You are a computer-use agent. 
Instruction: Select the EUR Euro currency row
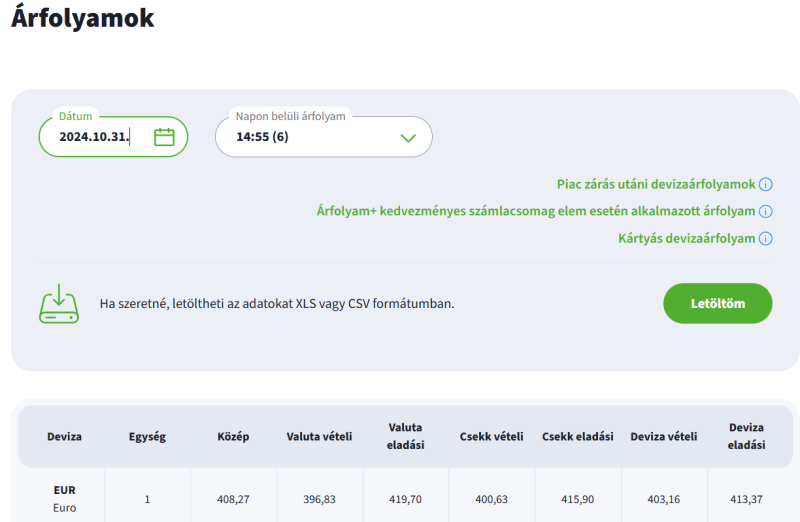(405, 499)
